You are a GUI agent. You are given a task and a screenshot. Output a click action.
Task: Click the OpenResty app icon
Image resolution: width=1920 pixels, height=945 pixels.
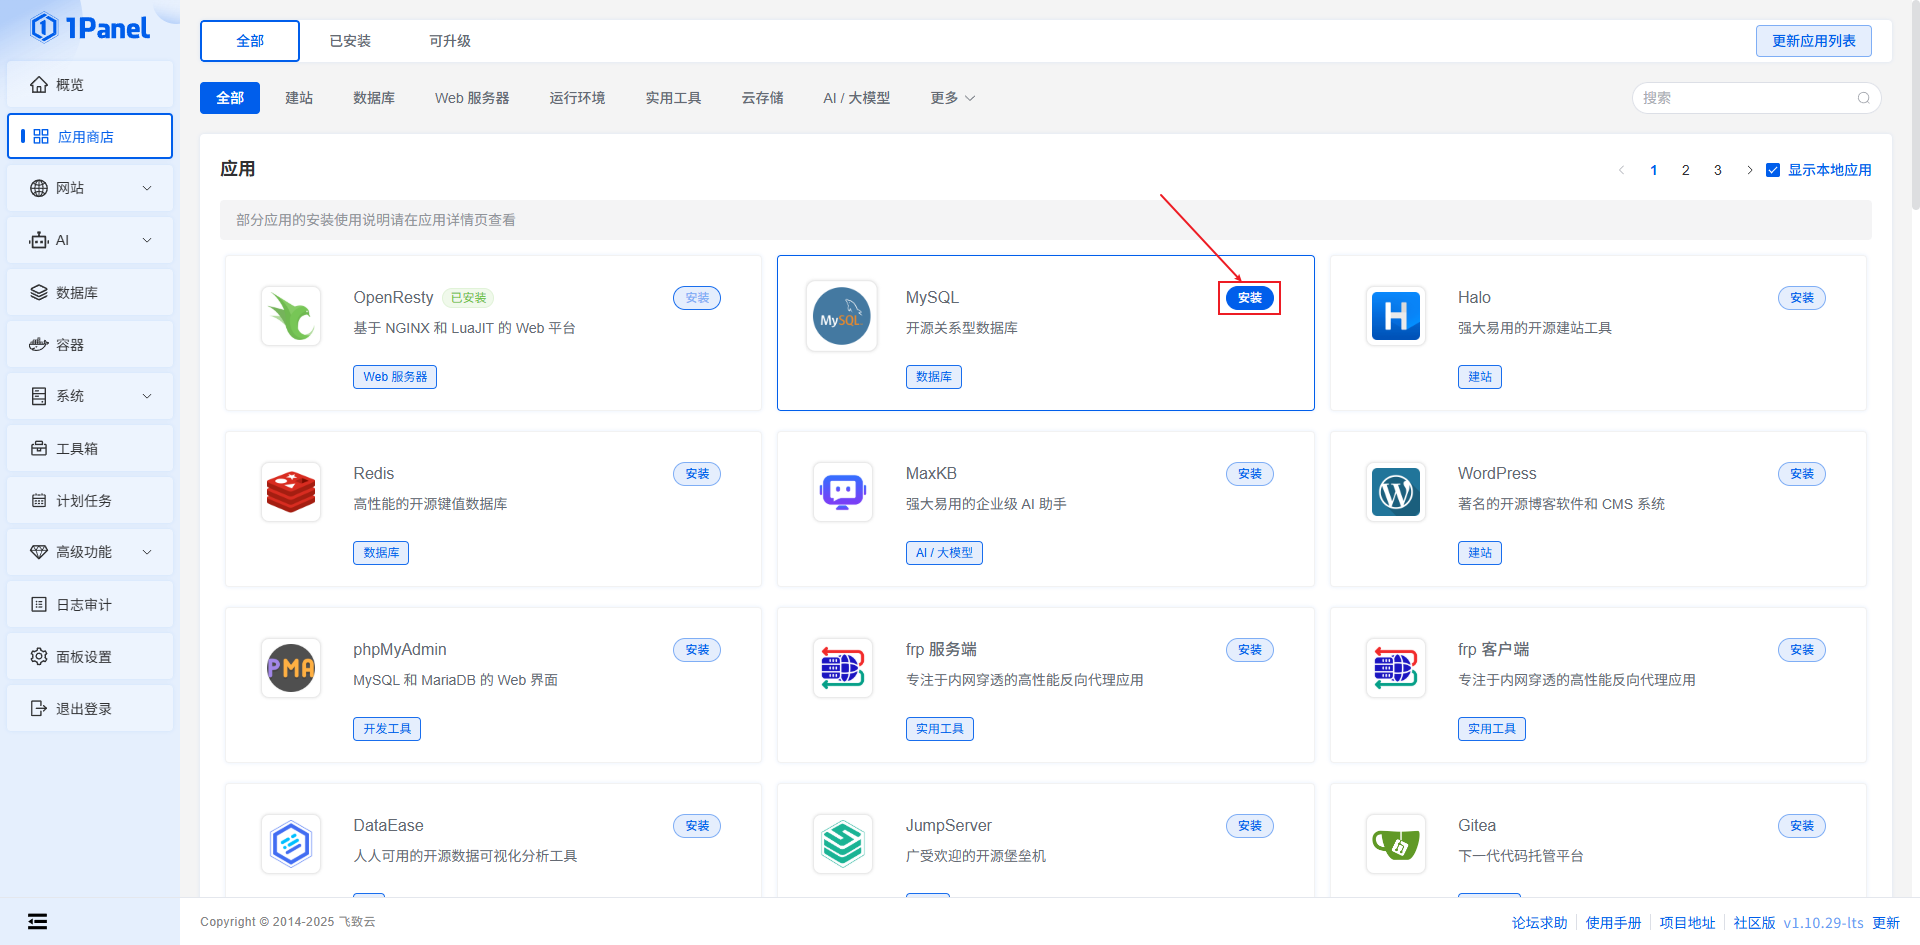pos(291,316)
